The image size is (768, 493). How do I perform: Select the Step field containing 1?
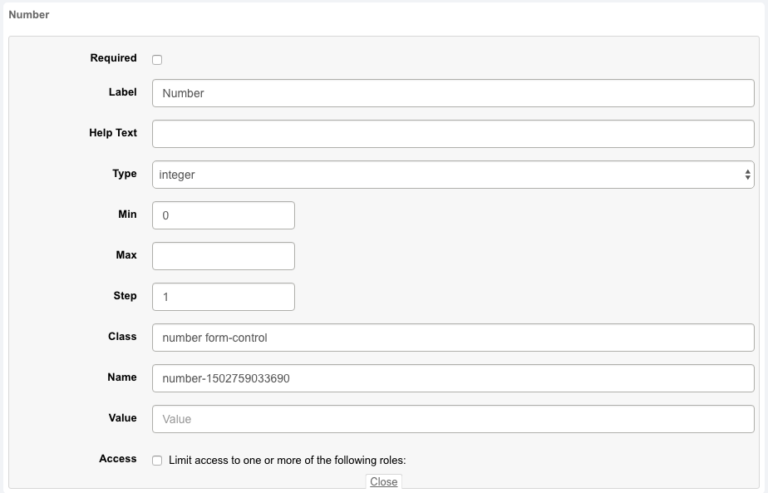[223, 297]
